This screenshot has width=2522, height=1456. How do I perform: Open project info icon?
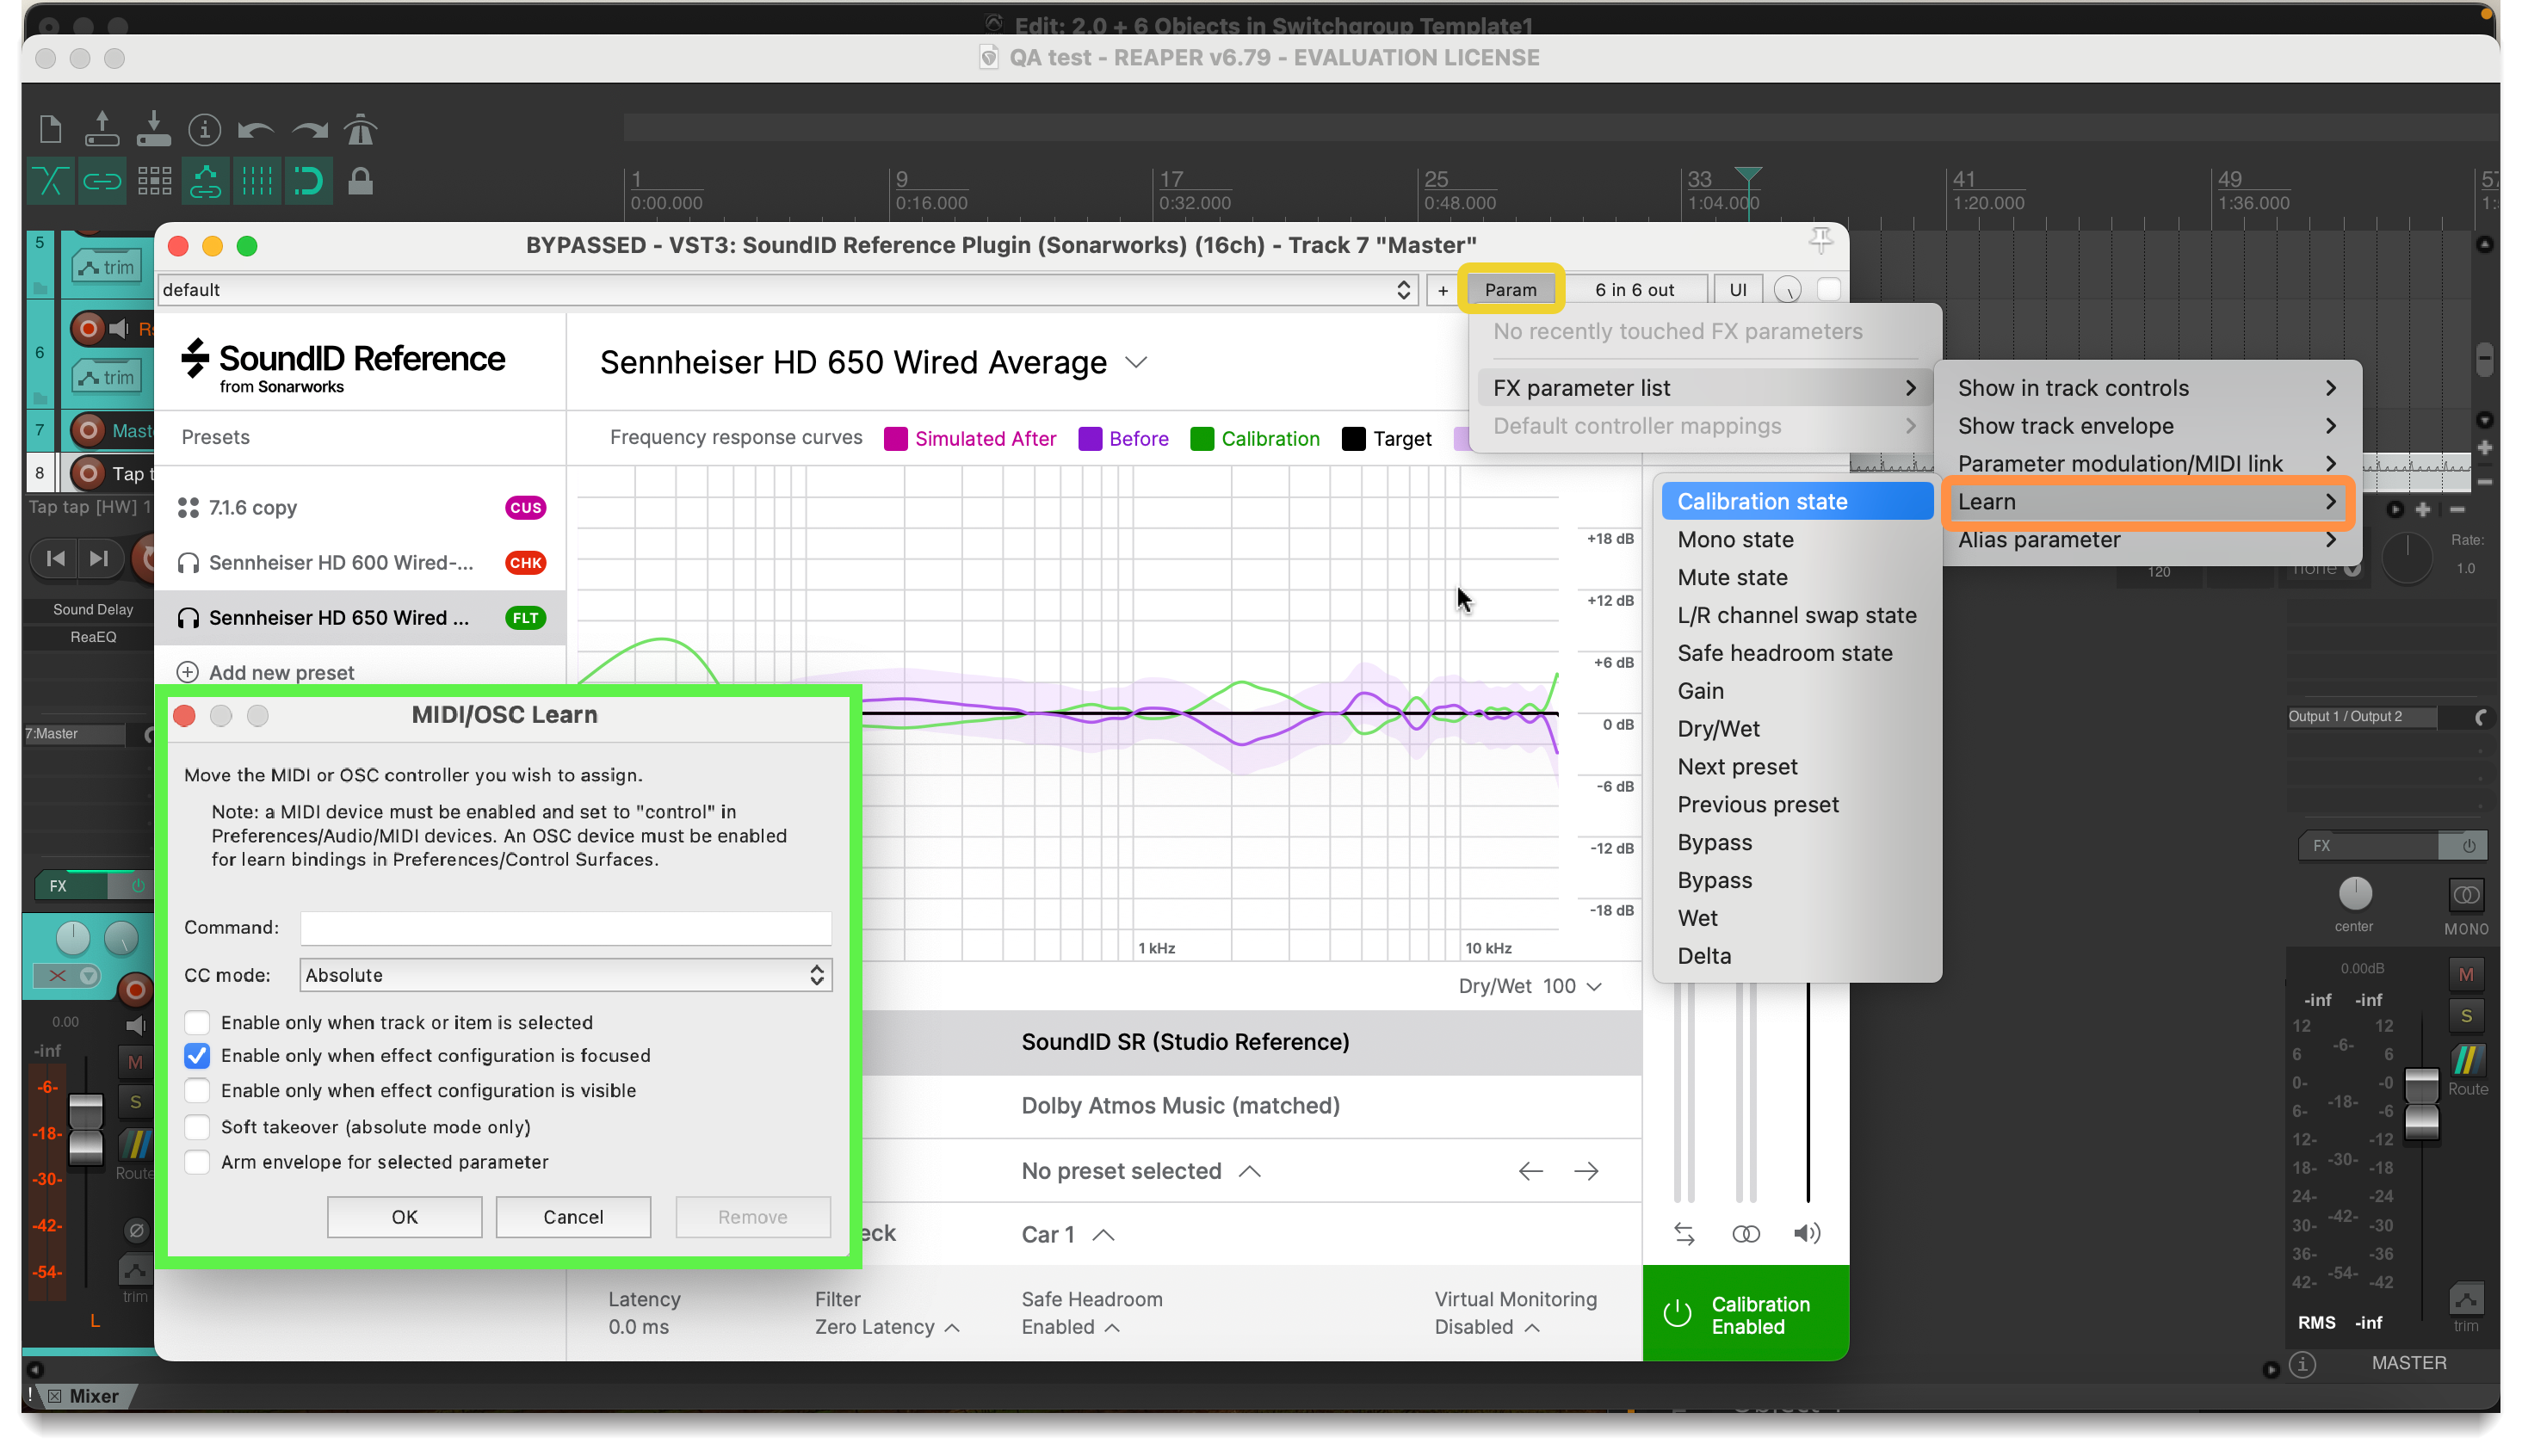tap(204, 130)
